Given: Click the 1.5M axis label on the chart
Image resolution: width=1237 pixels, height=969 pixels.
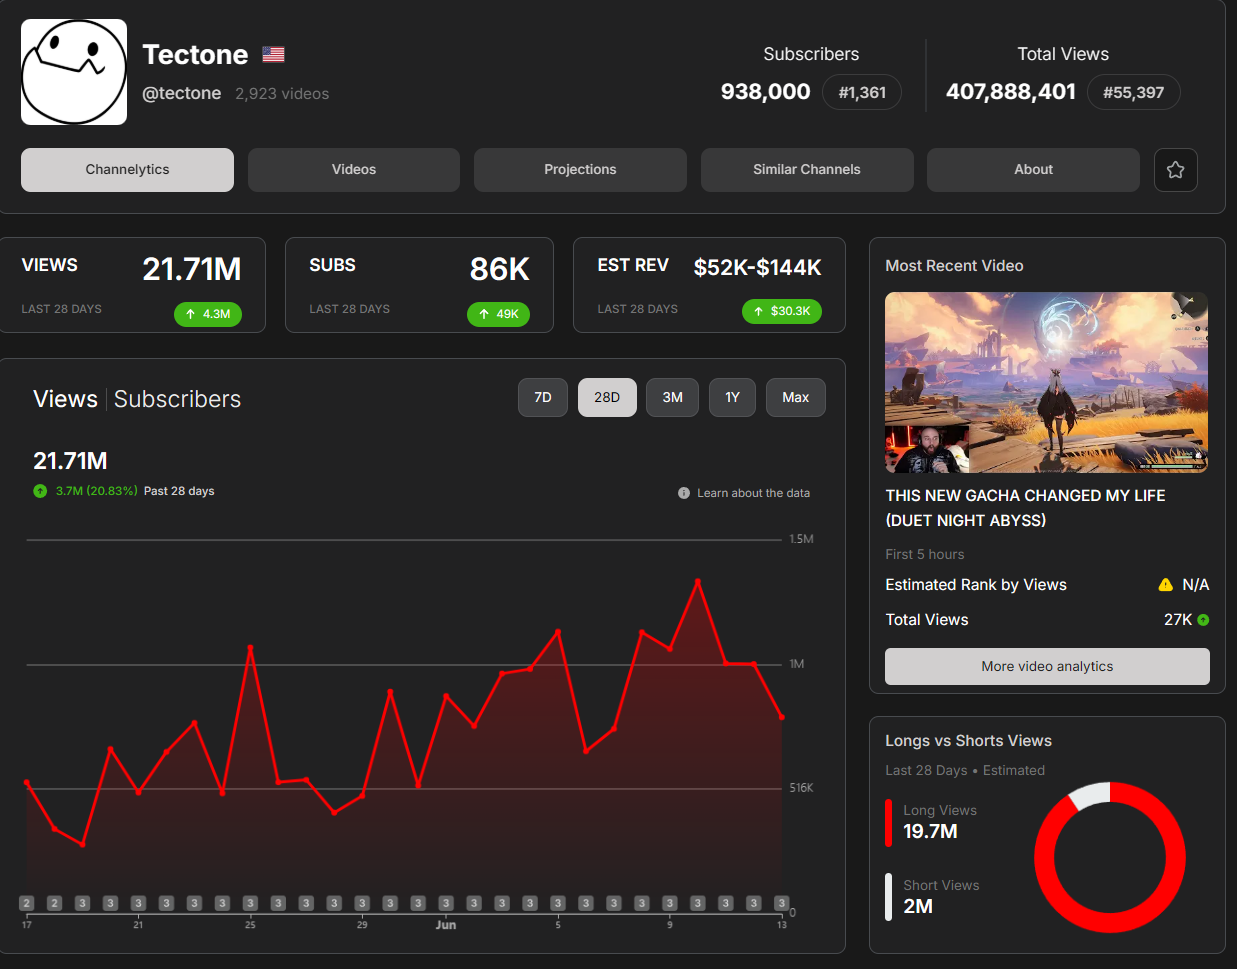Looking at the screenshot, I should coord(801,539).
